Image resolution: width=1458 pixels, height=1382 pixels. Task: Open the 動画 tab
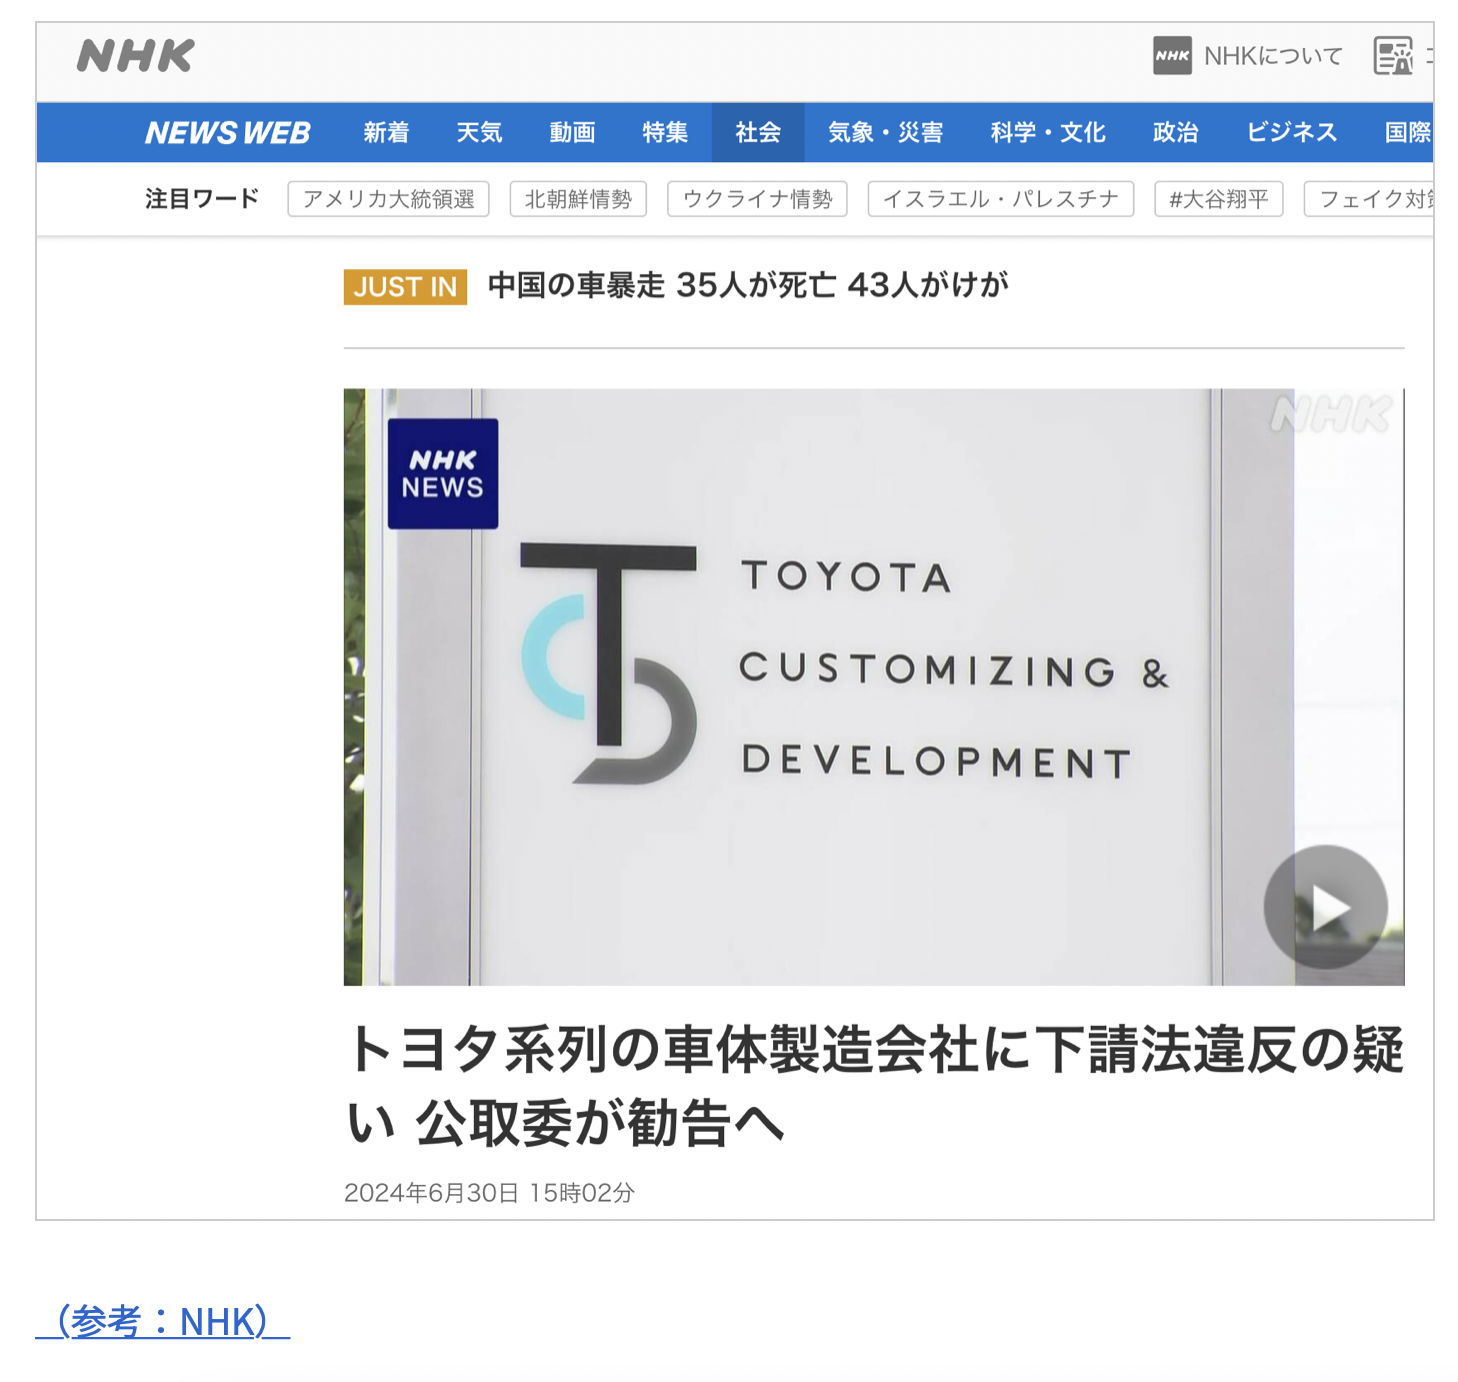pos(572,132)
